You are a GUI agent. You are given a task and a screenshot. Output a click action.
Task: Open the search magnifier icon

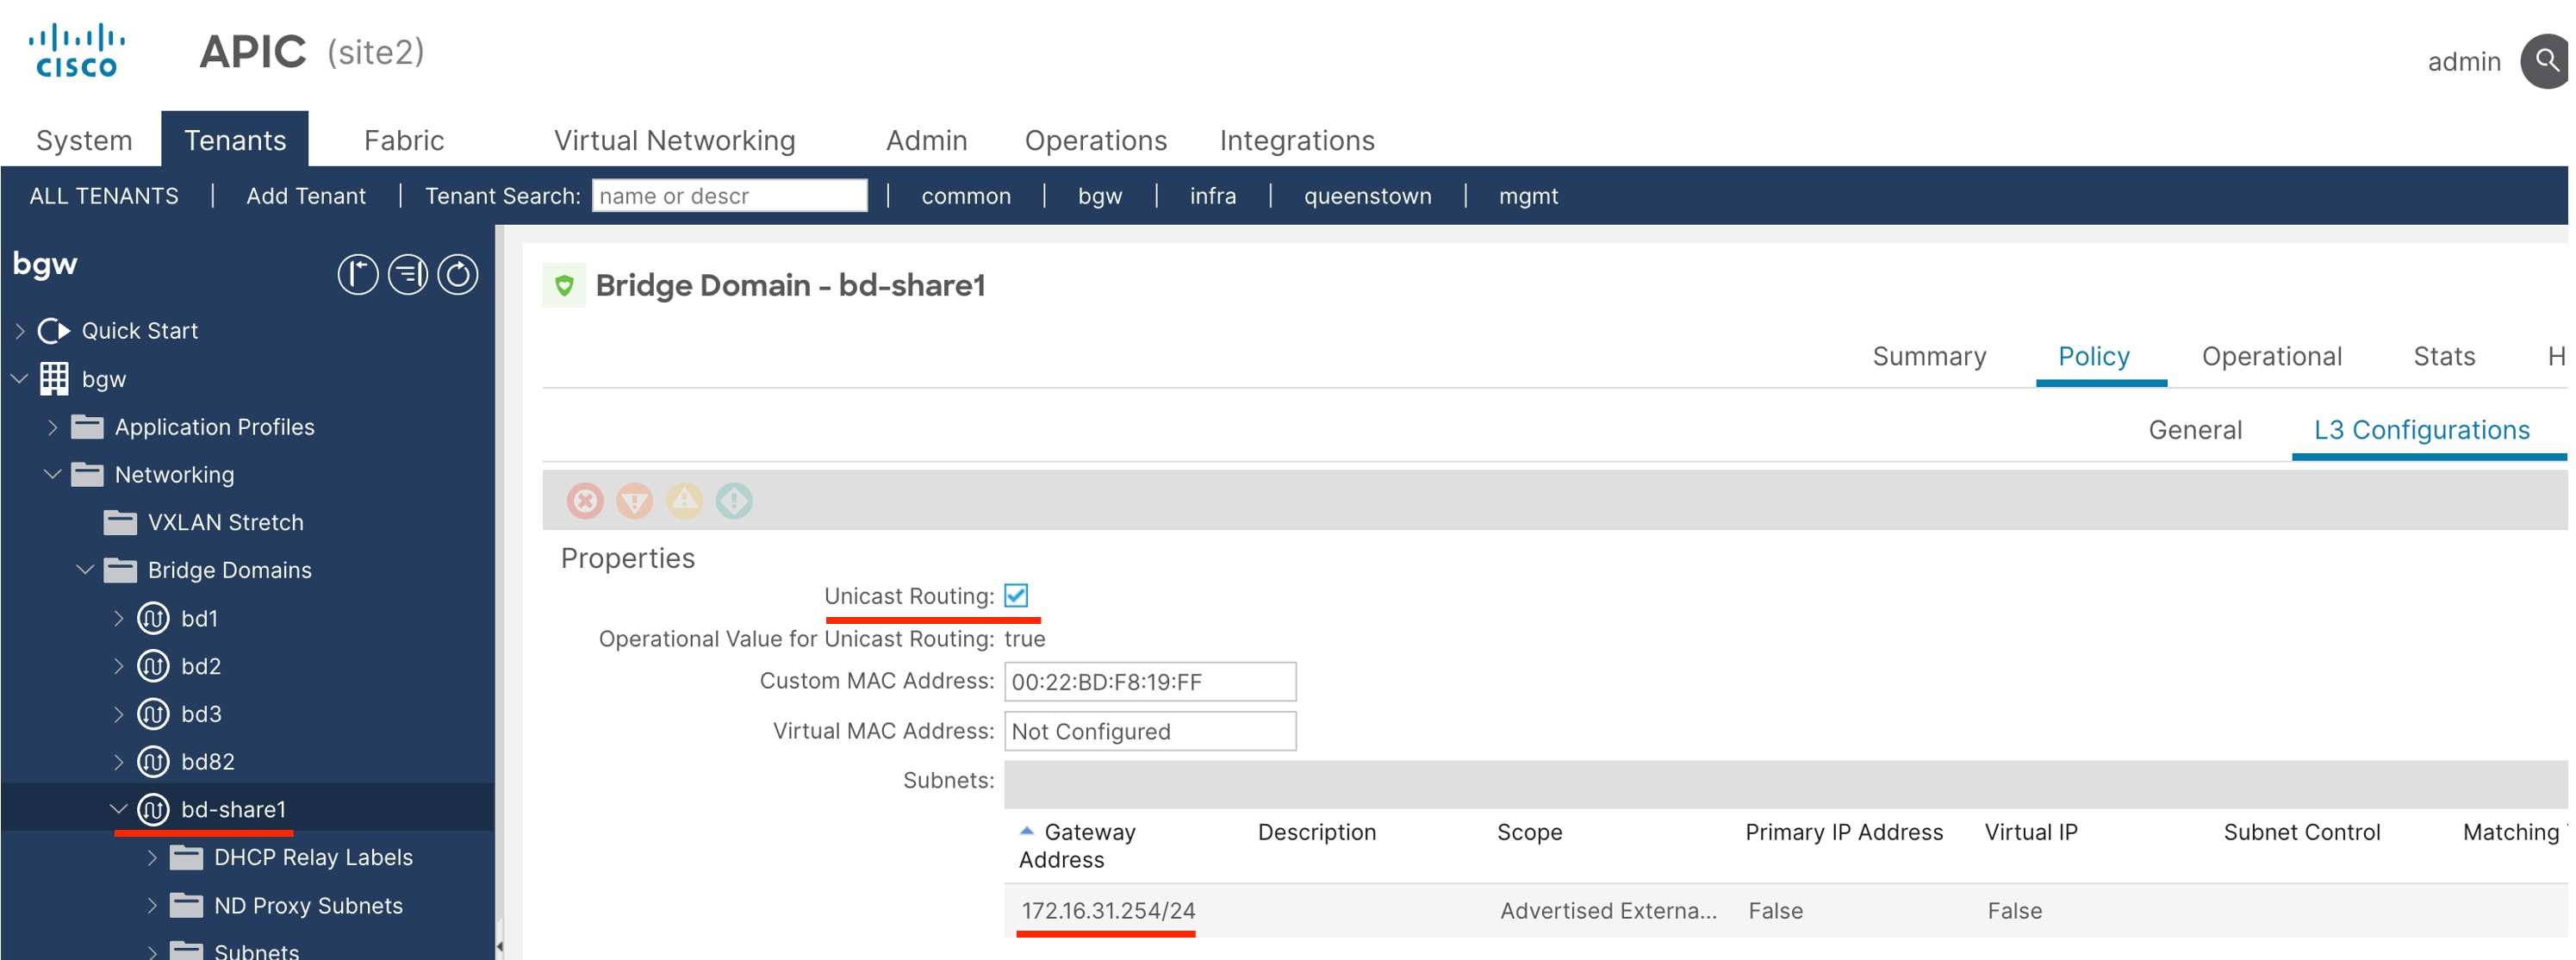point(2546,61)
